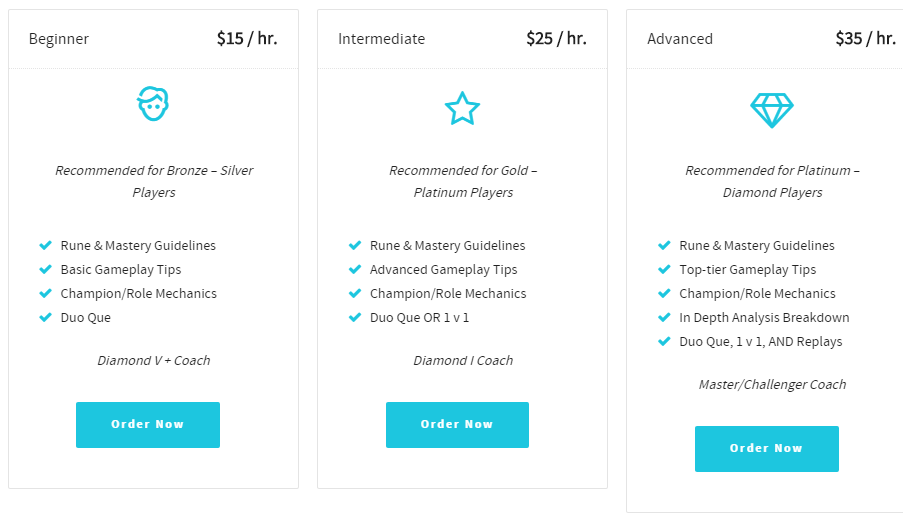903x524 pixels.
Task: Click Duo Que, 1 v 1, AND Replays item
Action: point(760,341)
